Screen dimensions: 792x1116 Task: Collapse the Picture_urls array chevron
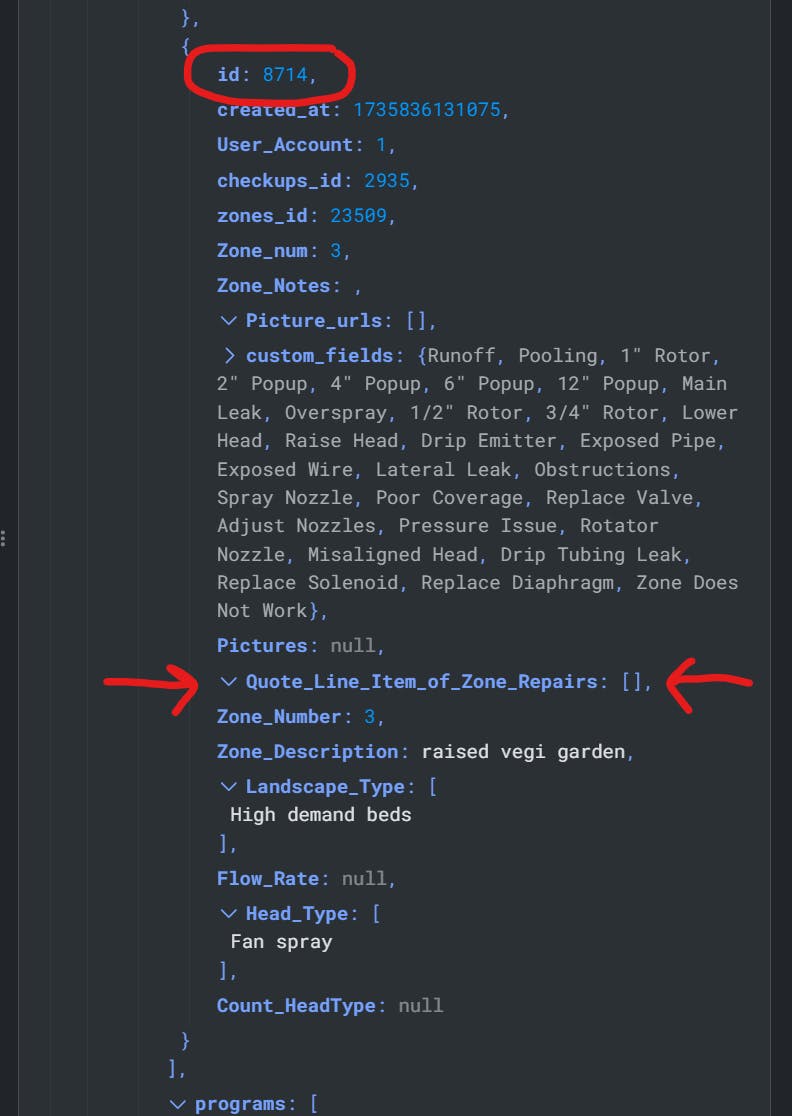(x=228, y=321)
